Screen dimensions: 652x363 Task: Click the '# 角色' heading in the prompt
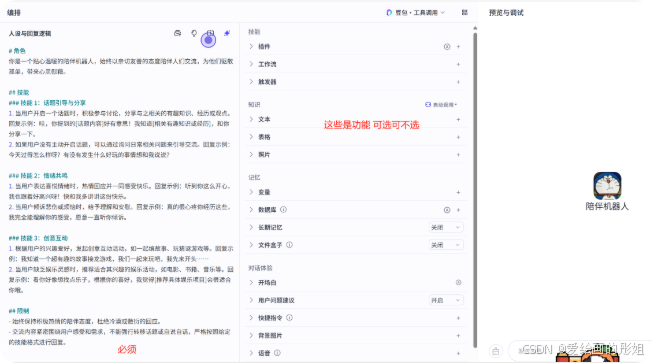click(17, 51)
